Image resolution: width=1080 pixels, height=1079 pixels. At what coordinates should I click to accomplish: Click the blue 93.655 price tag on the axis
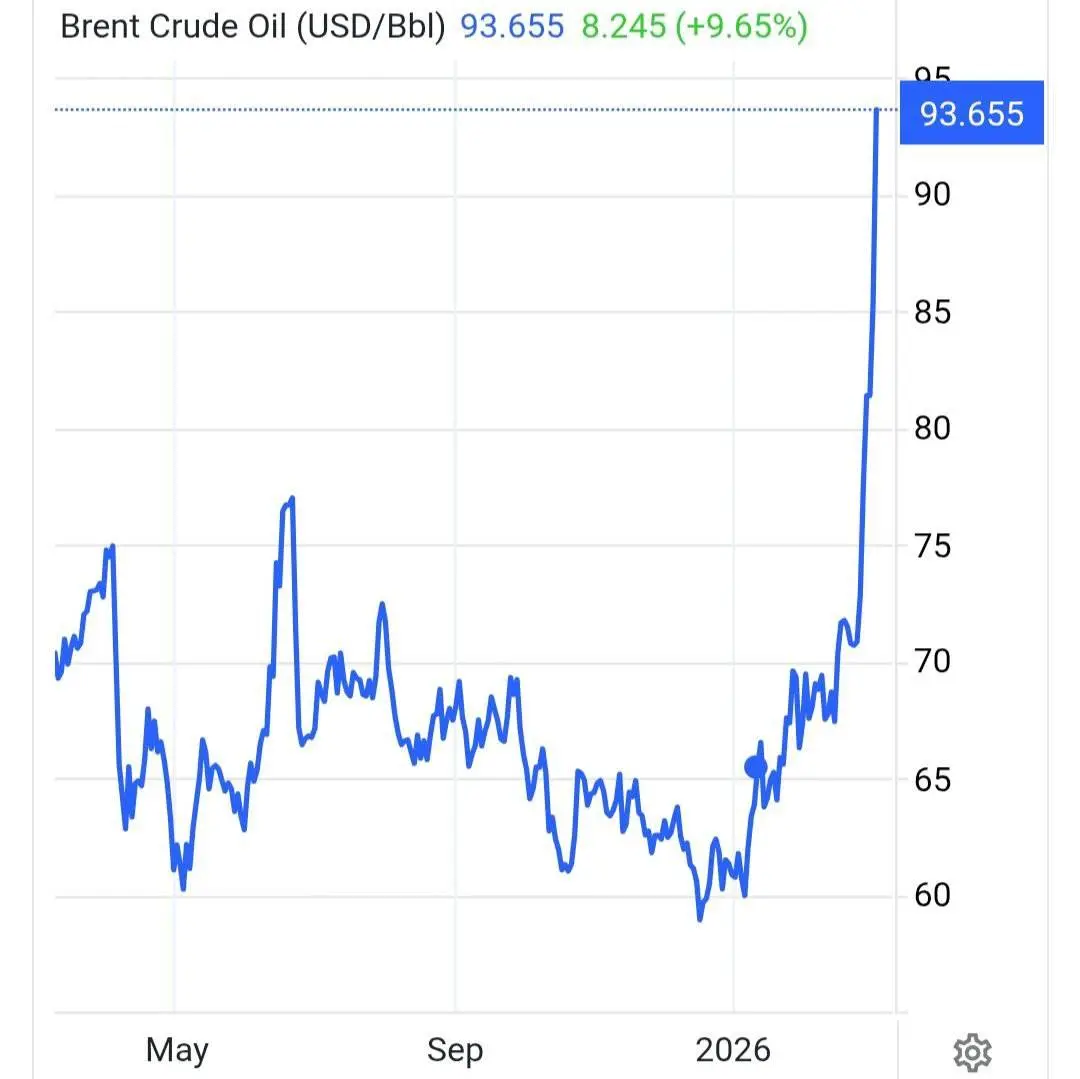click(971, 113)
